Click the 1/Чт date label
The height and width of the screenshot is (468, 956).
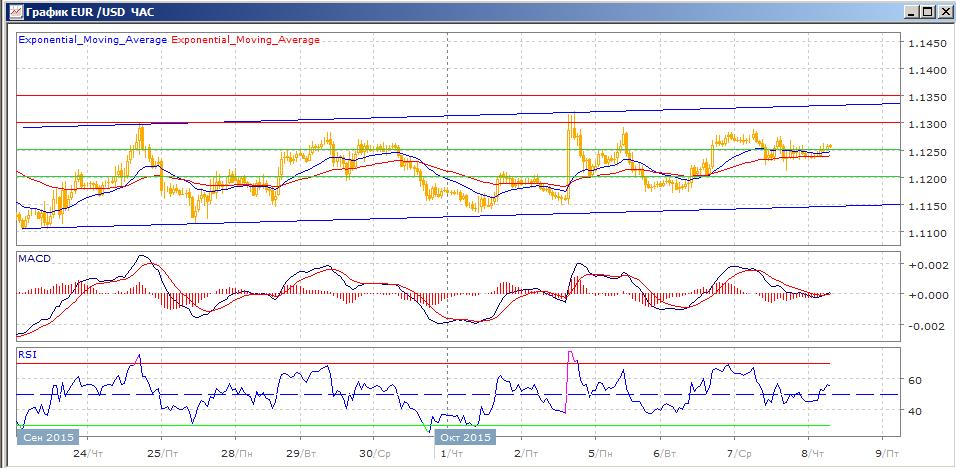point(452,454)
